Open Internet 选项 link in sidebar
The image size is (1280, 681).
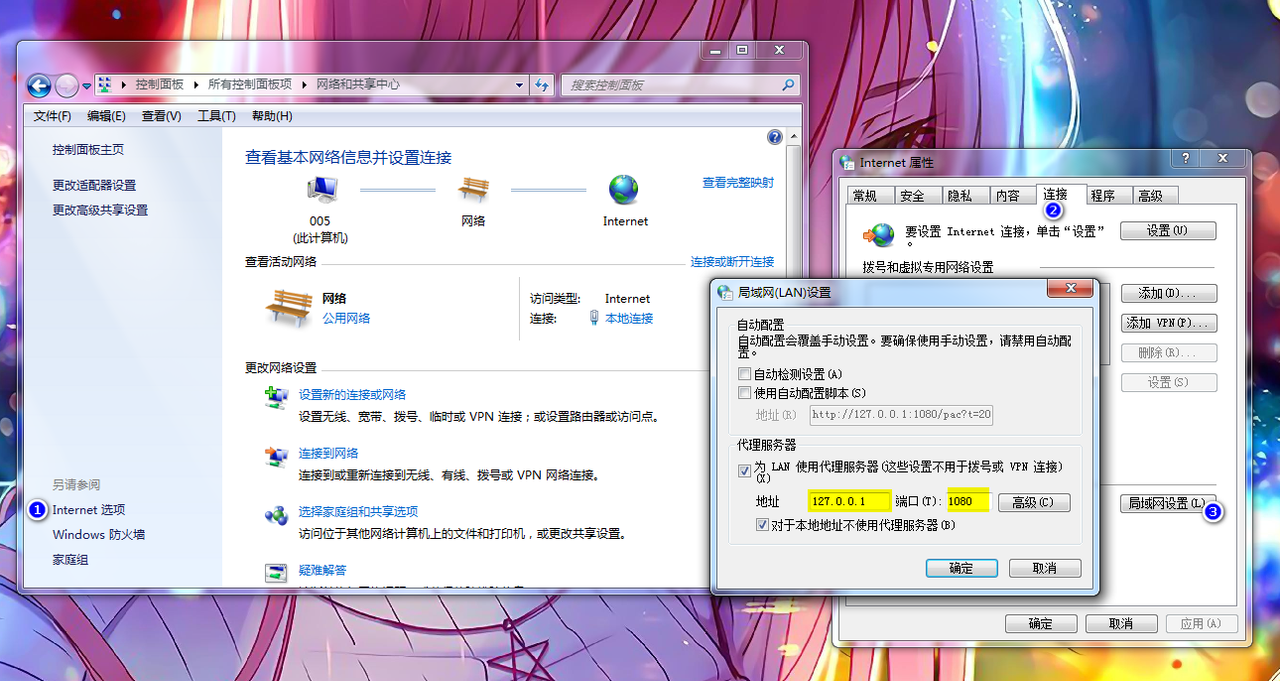point(89,510)
